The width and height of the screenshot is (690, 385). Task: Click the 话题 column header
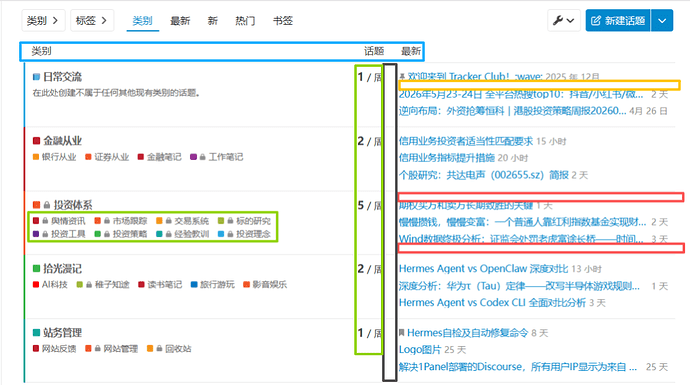374,51
